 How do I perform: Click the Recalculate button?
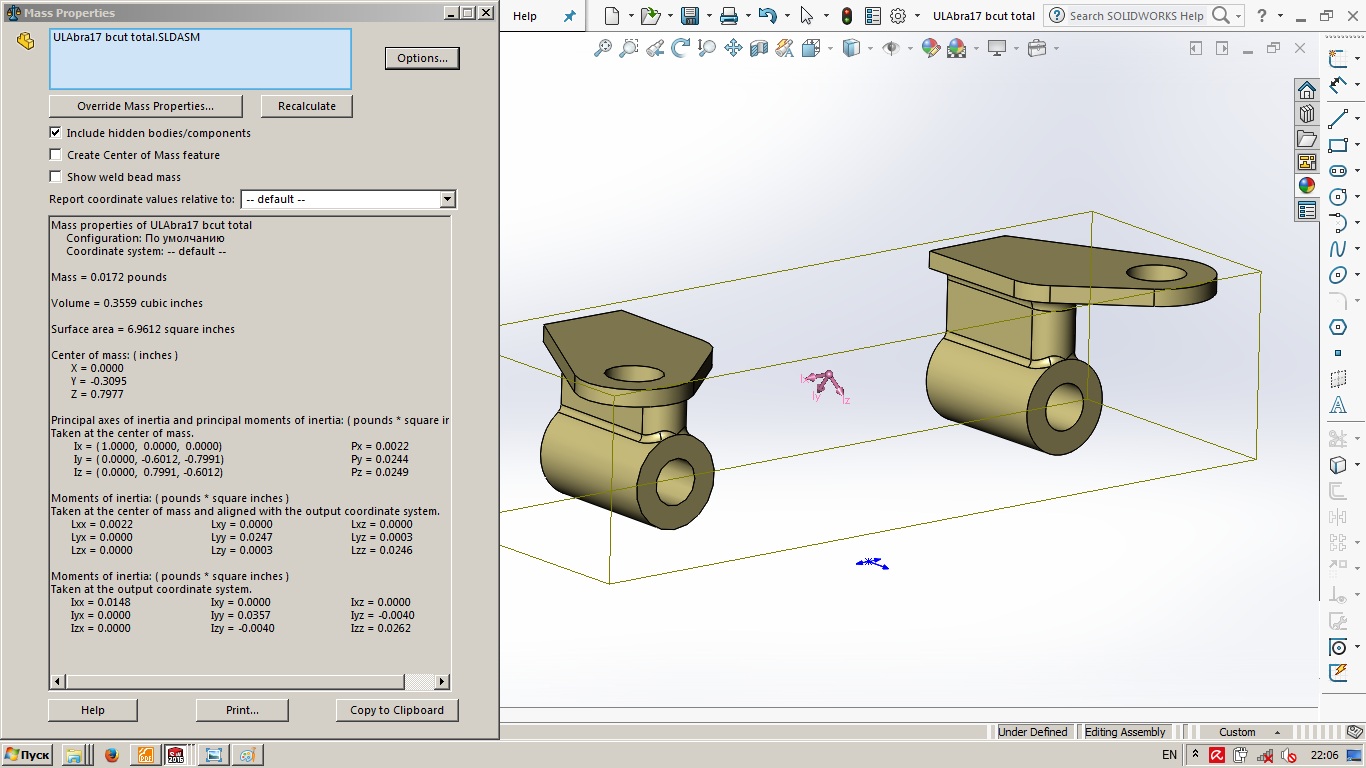pyautogui.click(x=307, y=106)
